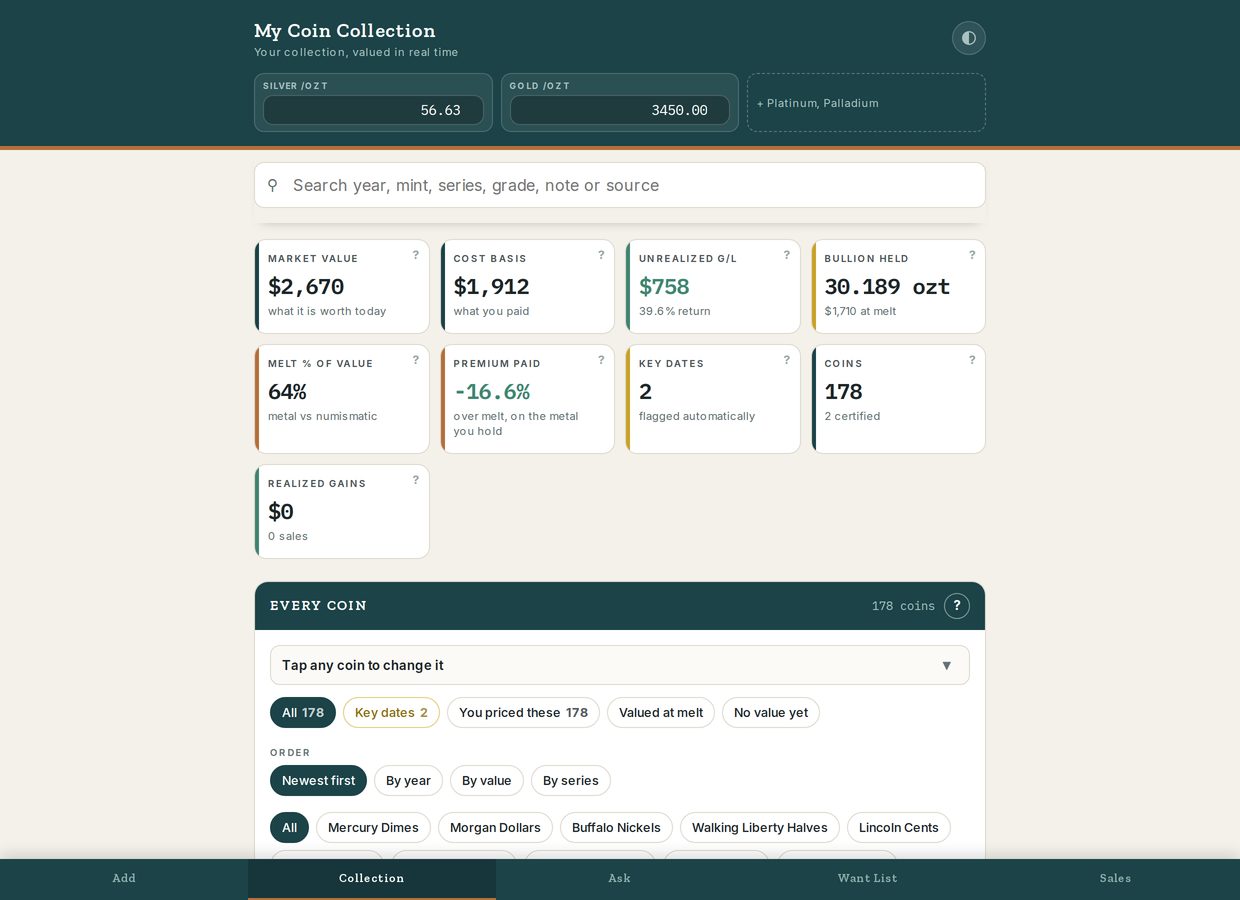Open help for Unrealized G/L card

(x=787, y=255)
